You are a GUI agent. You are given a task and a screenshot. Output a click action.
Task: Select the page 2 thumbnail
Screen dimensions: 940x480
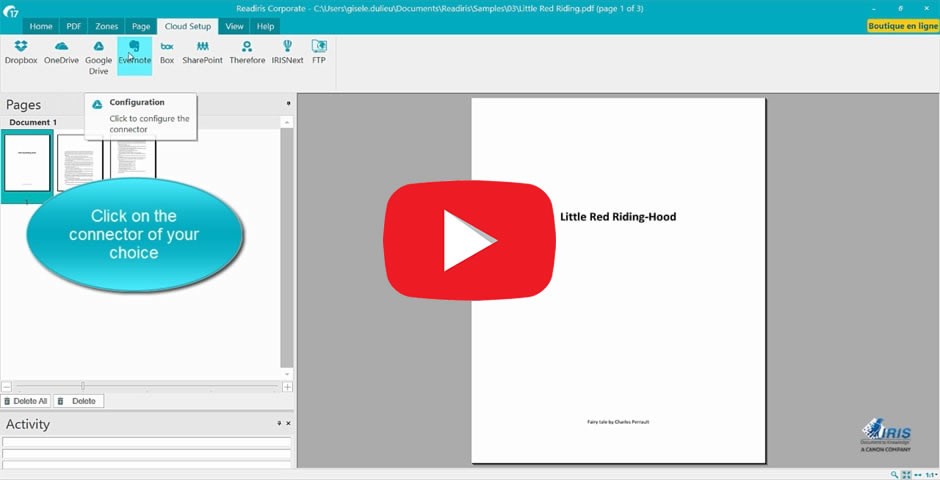[x=80, y=163]
